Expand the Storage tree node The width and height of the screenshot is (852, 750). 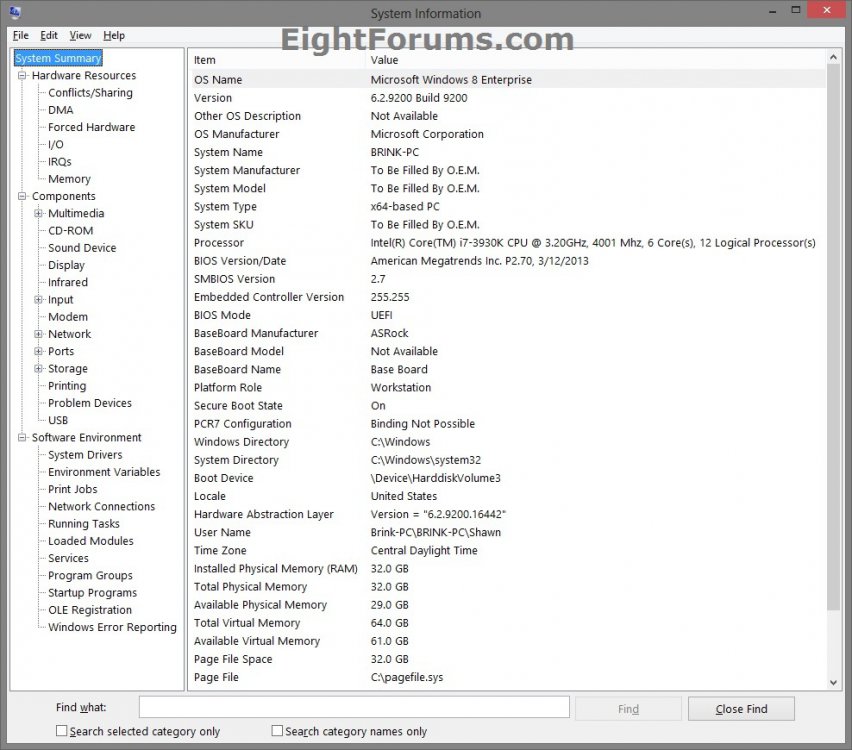39,368
